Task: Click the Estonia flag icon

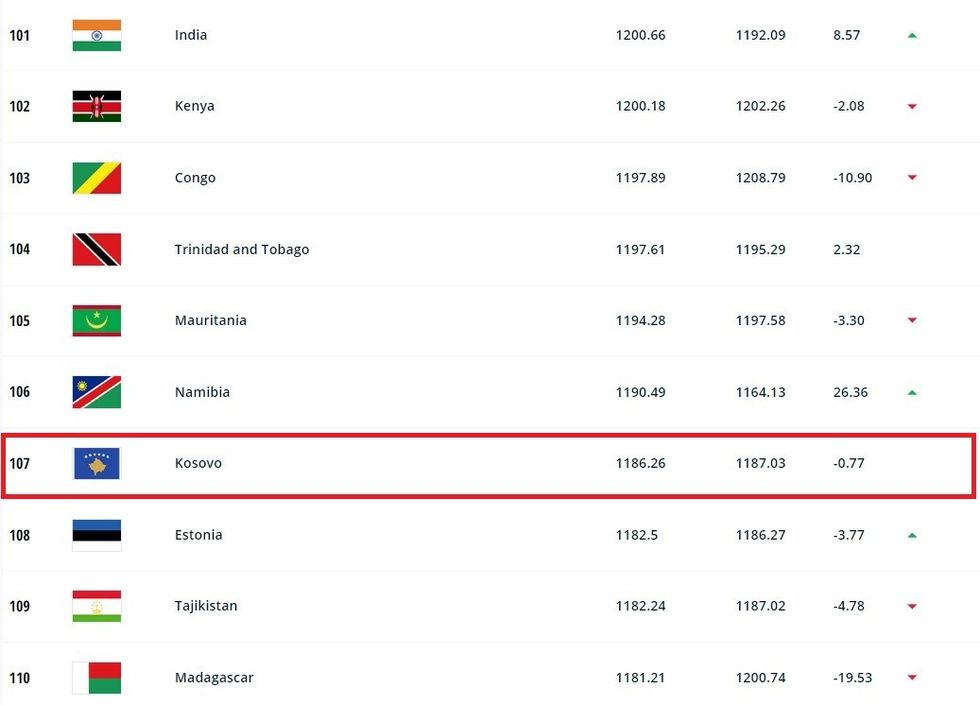Action: [97, 535]
